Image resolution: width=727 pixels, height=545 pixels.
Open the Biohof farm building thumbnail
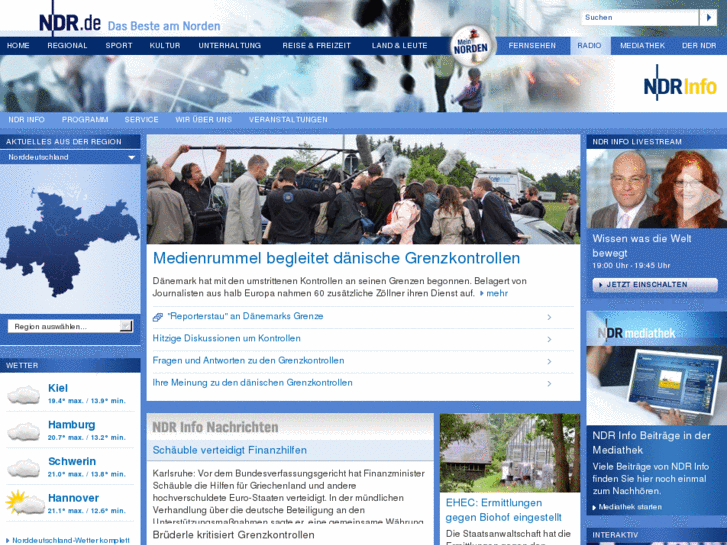click(x=510, y=453)
